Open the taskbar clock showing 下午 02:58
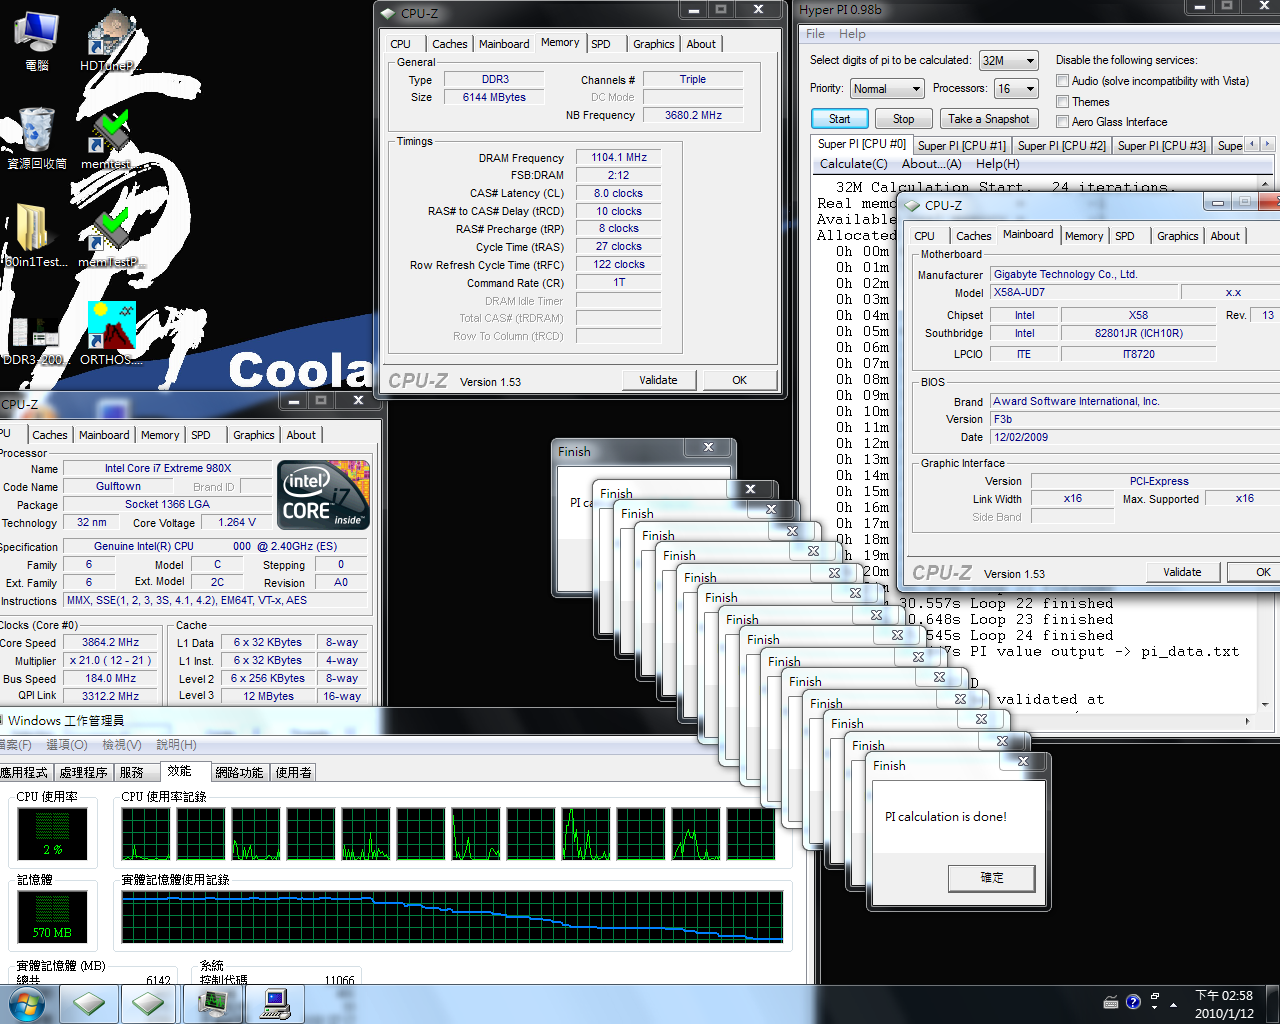Image resolution: width=1280 pixels, height=1024 pixels. tap(1224, 1004)
